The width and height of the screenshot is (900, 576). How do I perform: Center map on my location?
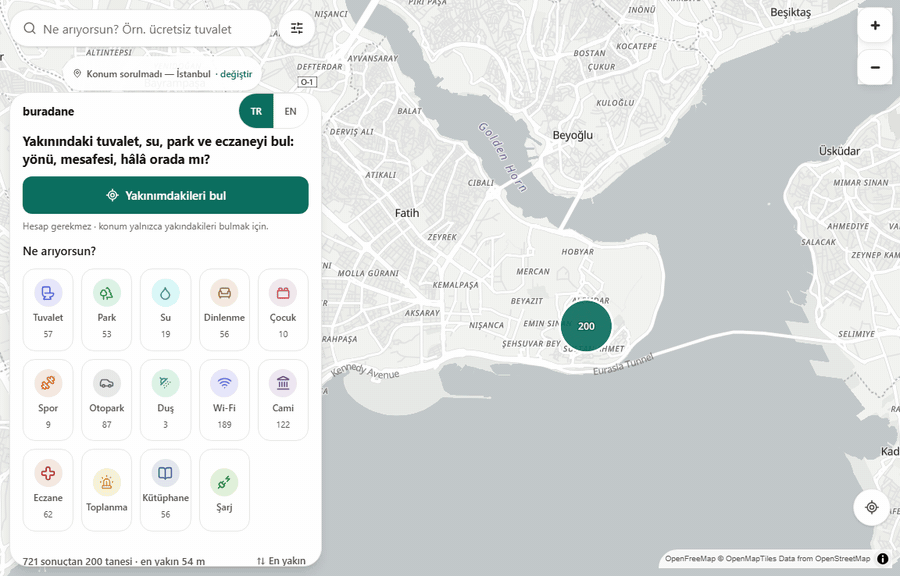coord(871,507)
